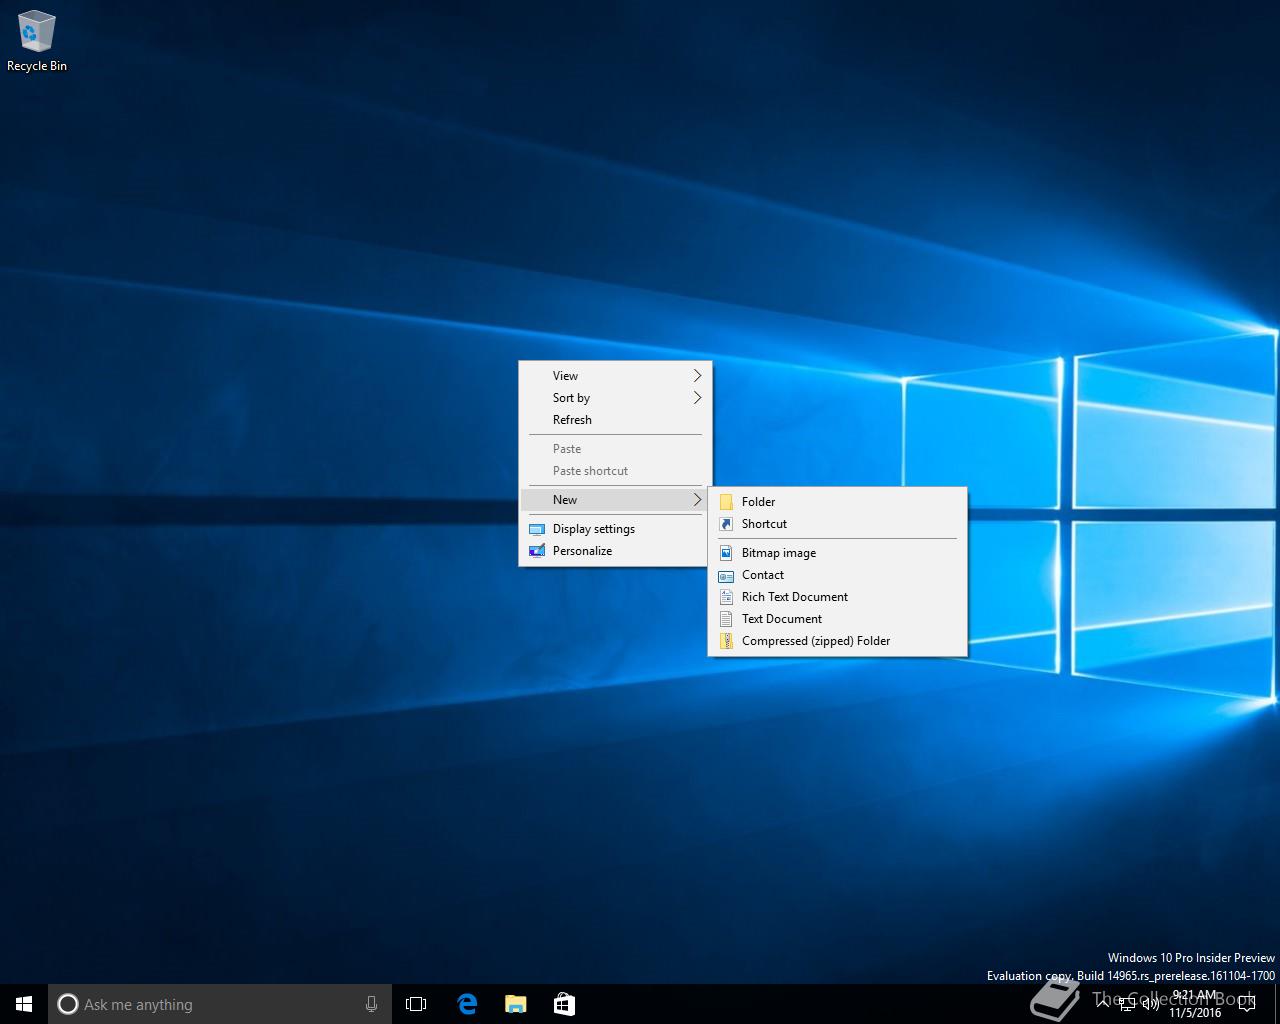Show hidden system tray icons
This screenshot has height=1024, width=1280.
click(1103, 1004)
